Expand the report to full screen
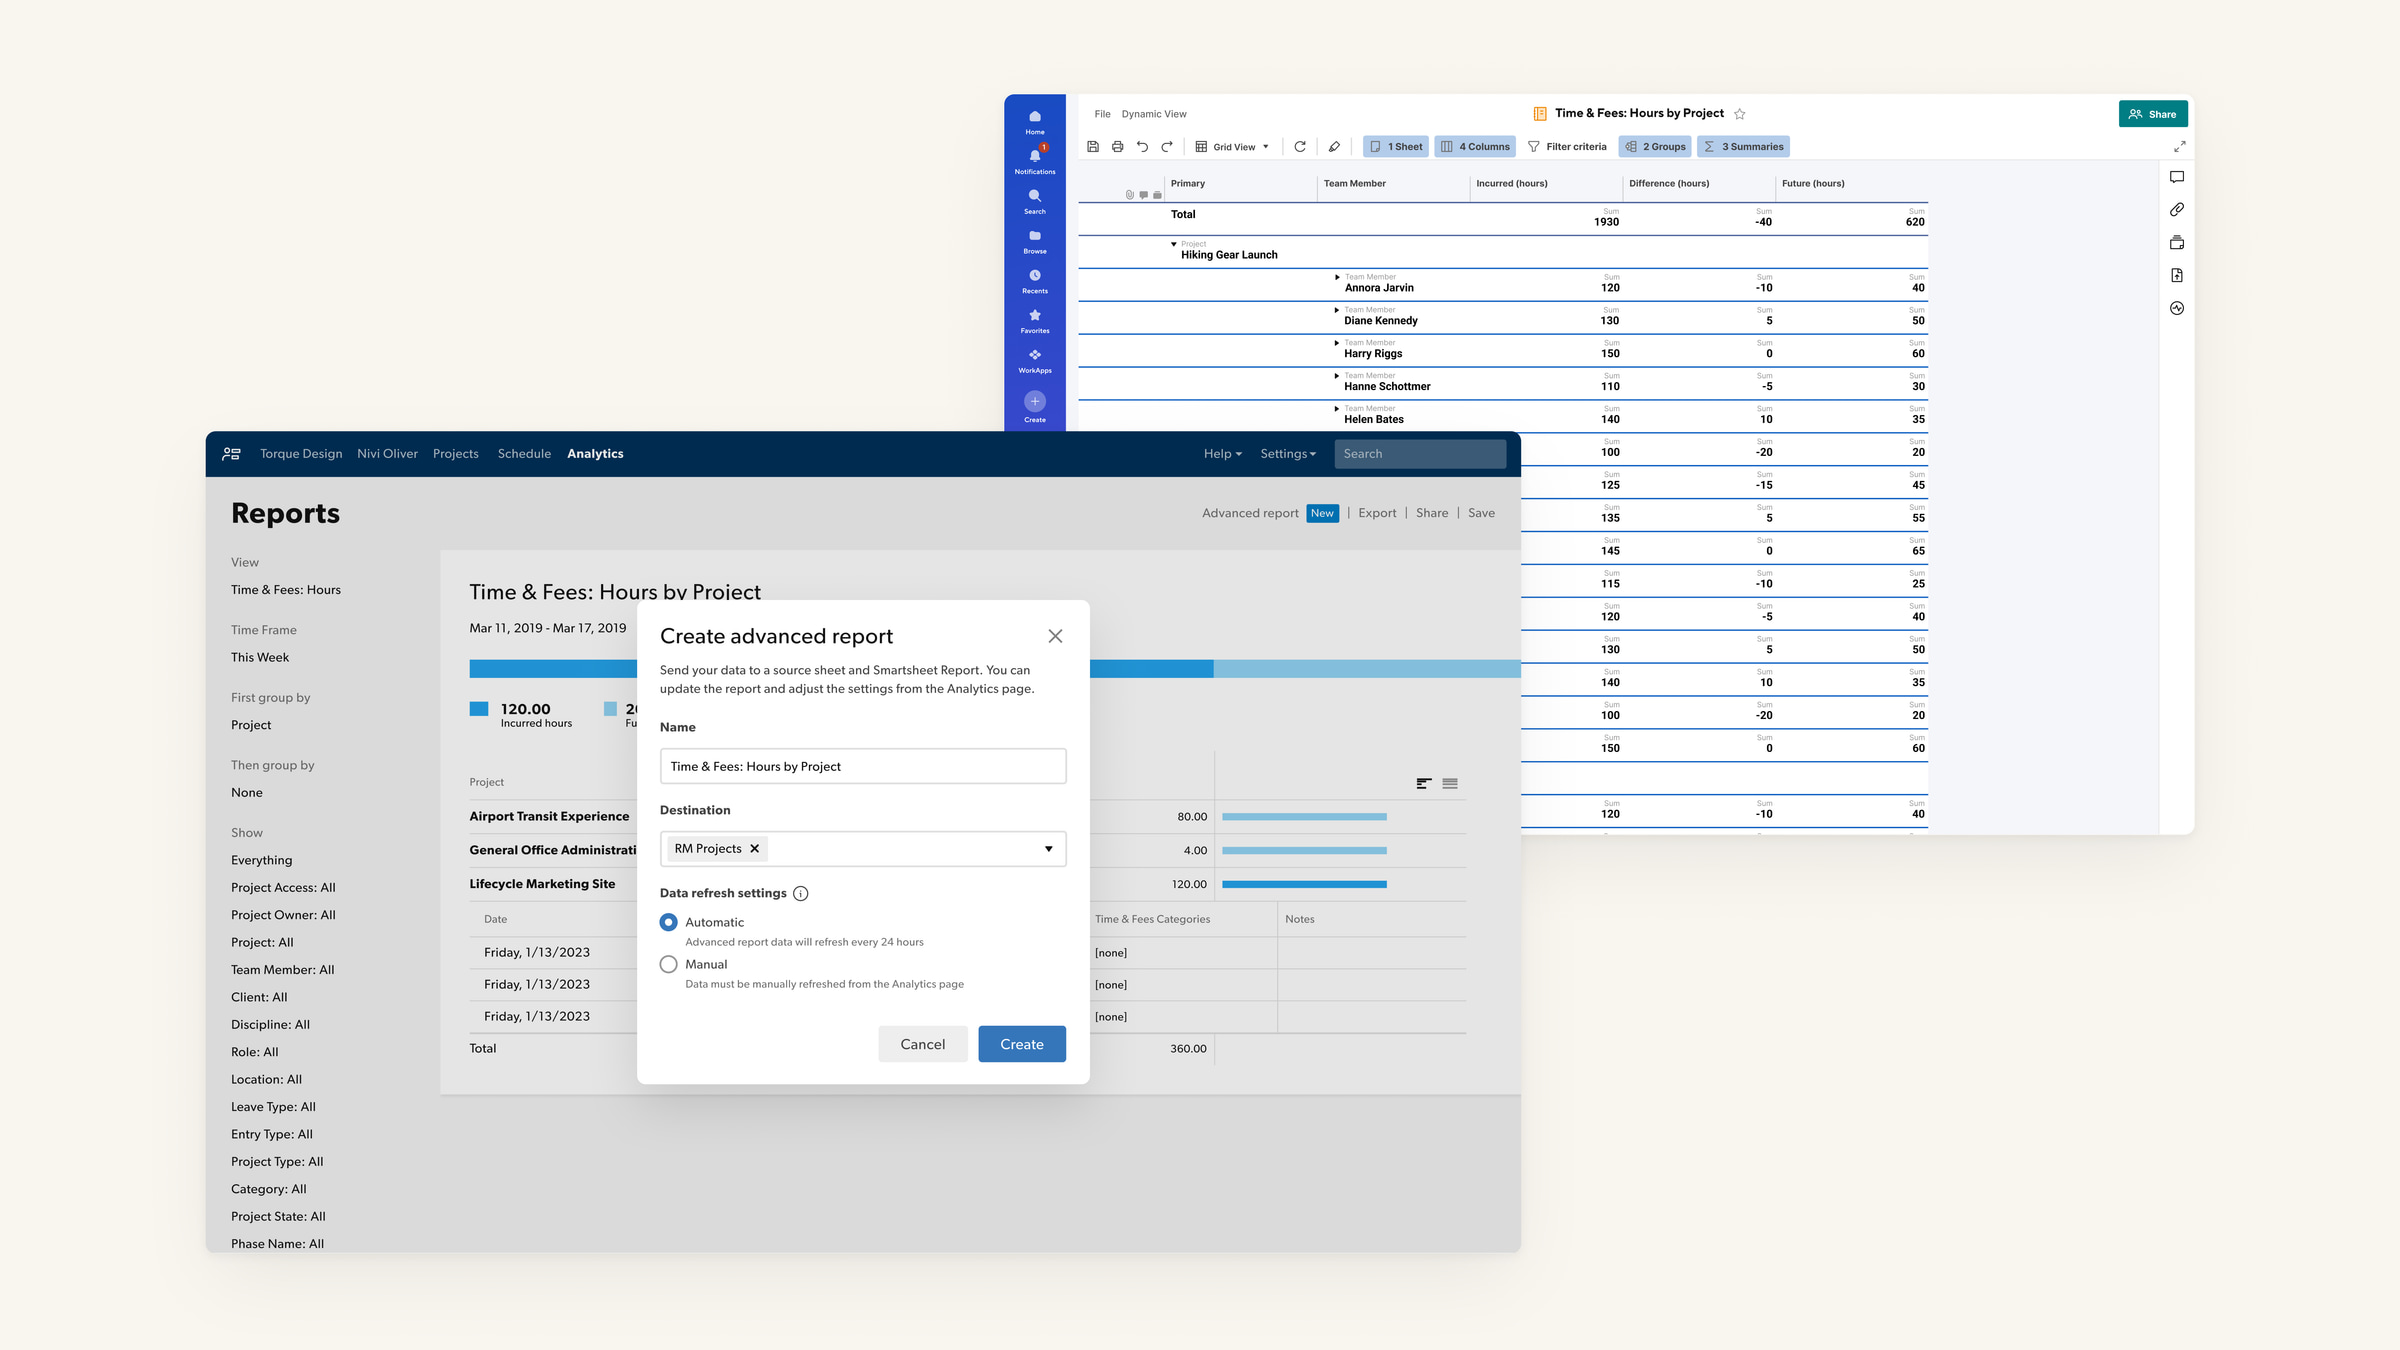 [2179, 147]
